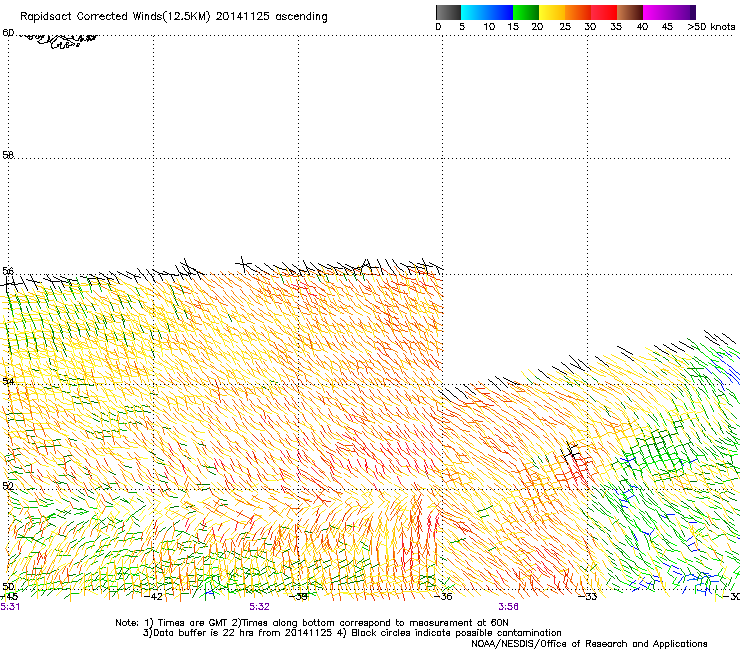Click the brown 35-40 knots legend swatch
The height and width of the screenshot is (650, 740).
coord(630,12)
